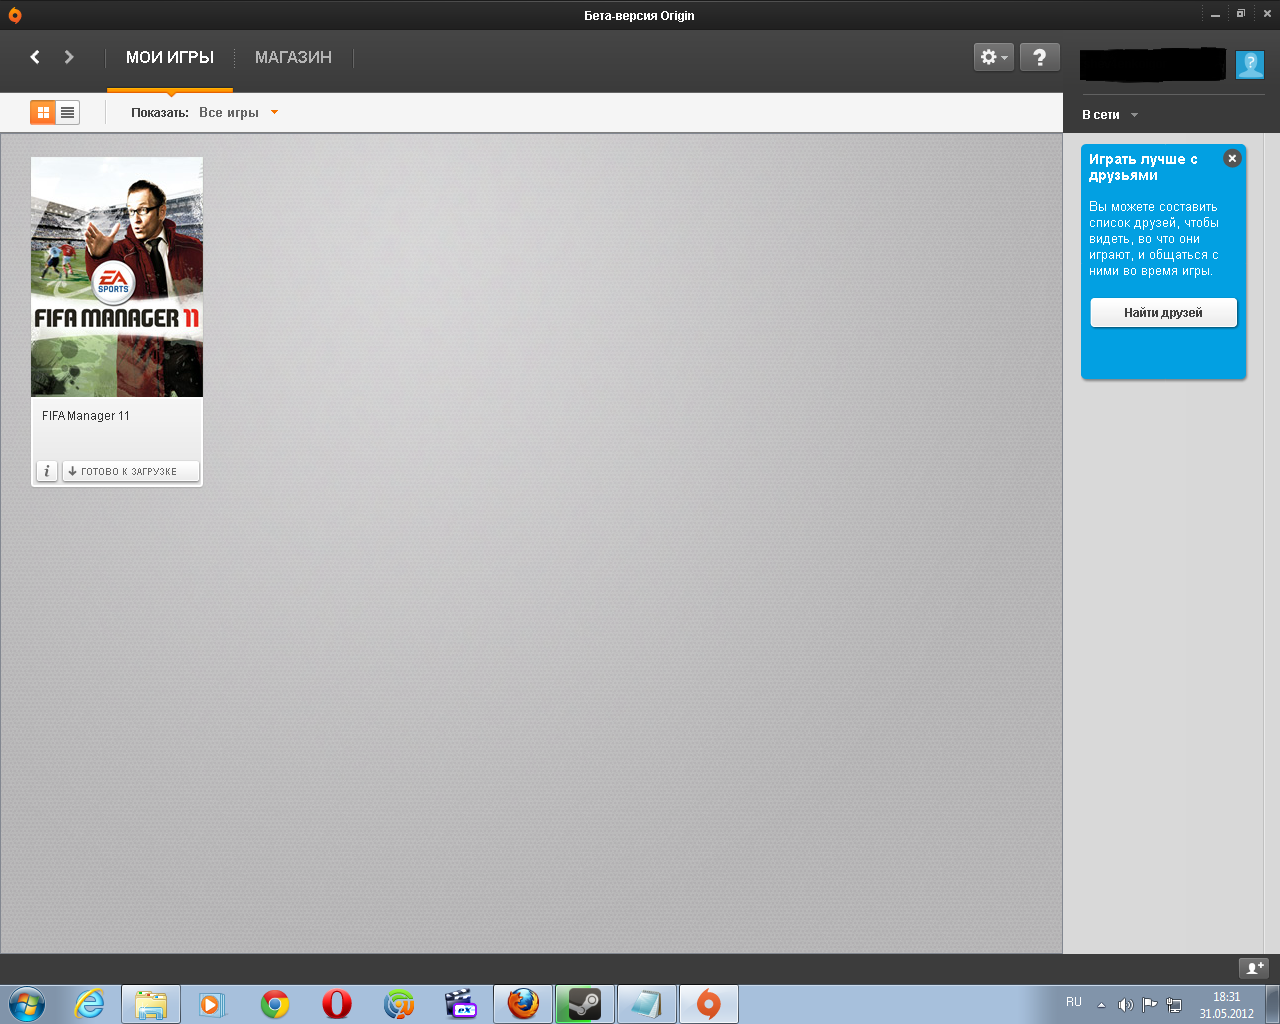Switch to Steam in the taskbar
Image resolution: width=1280 pixels, height=1024 pixels.
click(585, 1004)
